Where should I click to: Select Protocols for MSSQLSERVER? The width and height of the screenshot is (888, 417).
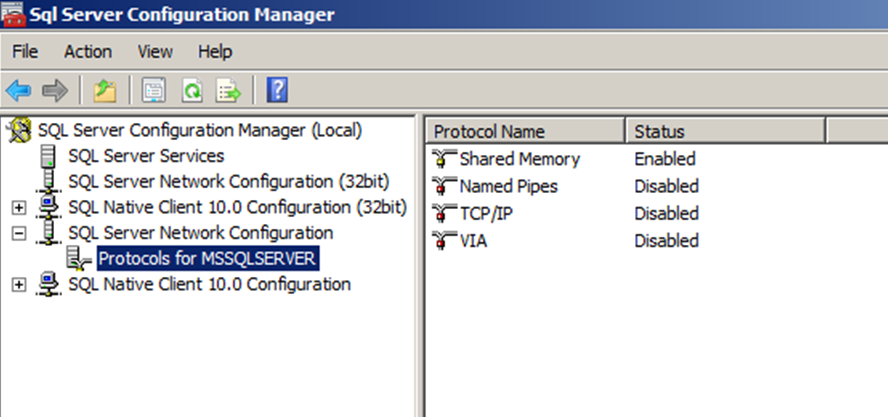tap(207, 259)
